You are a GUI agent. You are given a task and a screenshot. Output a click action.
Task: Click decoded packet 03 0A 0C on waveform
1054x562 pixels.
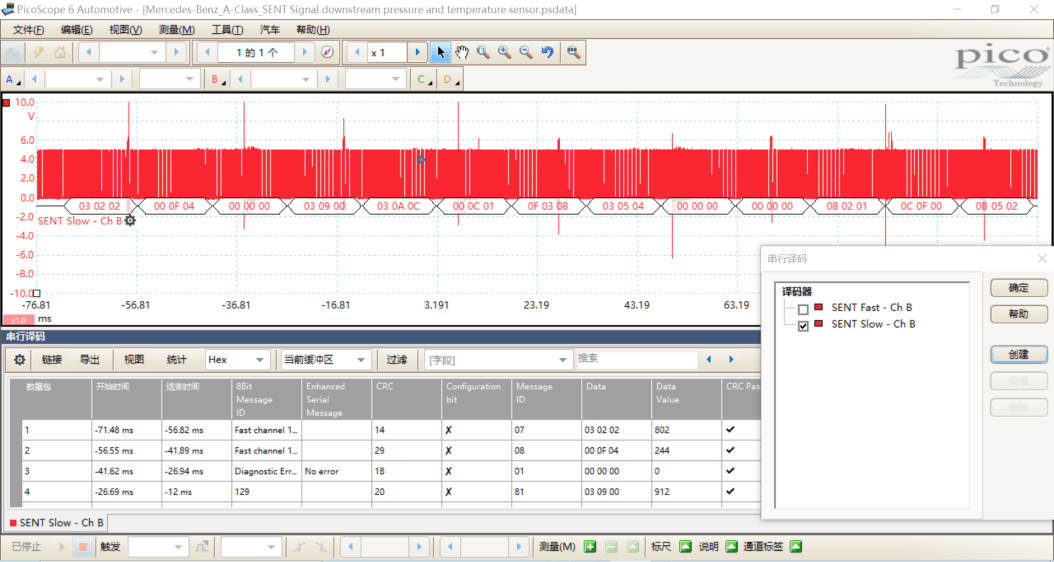tap(399, 206)
